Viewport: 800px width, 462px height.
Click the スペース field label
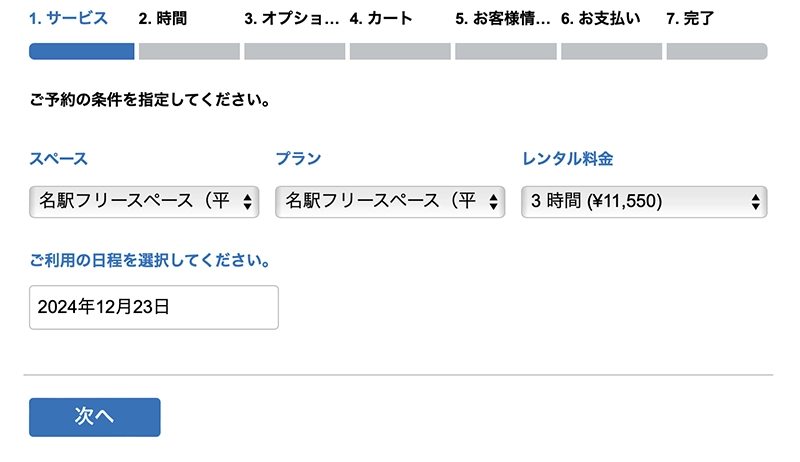tap(59, 158)
